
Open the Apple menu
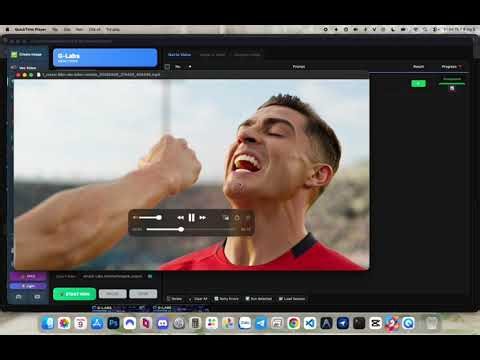click(x=7, y=29)
